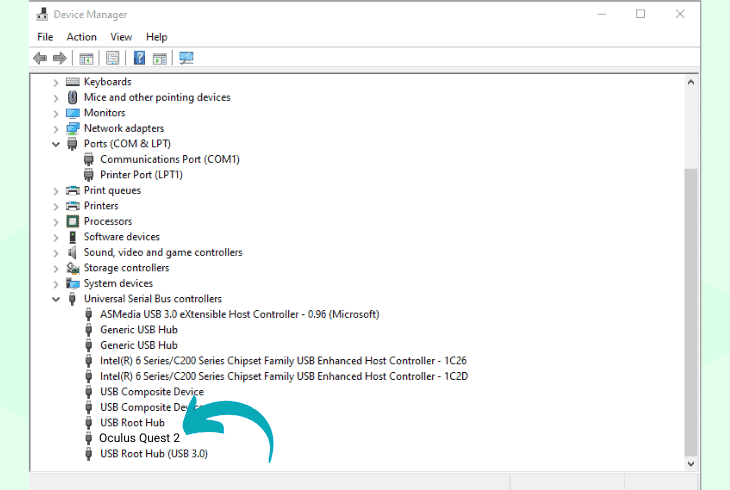Select Communications Port (COM1)

[x=170, y=159]
